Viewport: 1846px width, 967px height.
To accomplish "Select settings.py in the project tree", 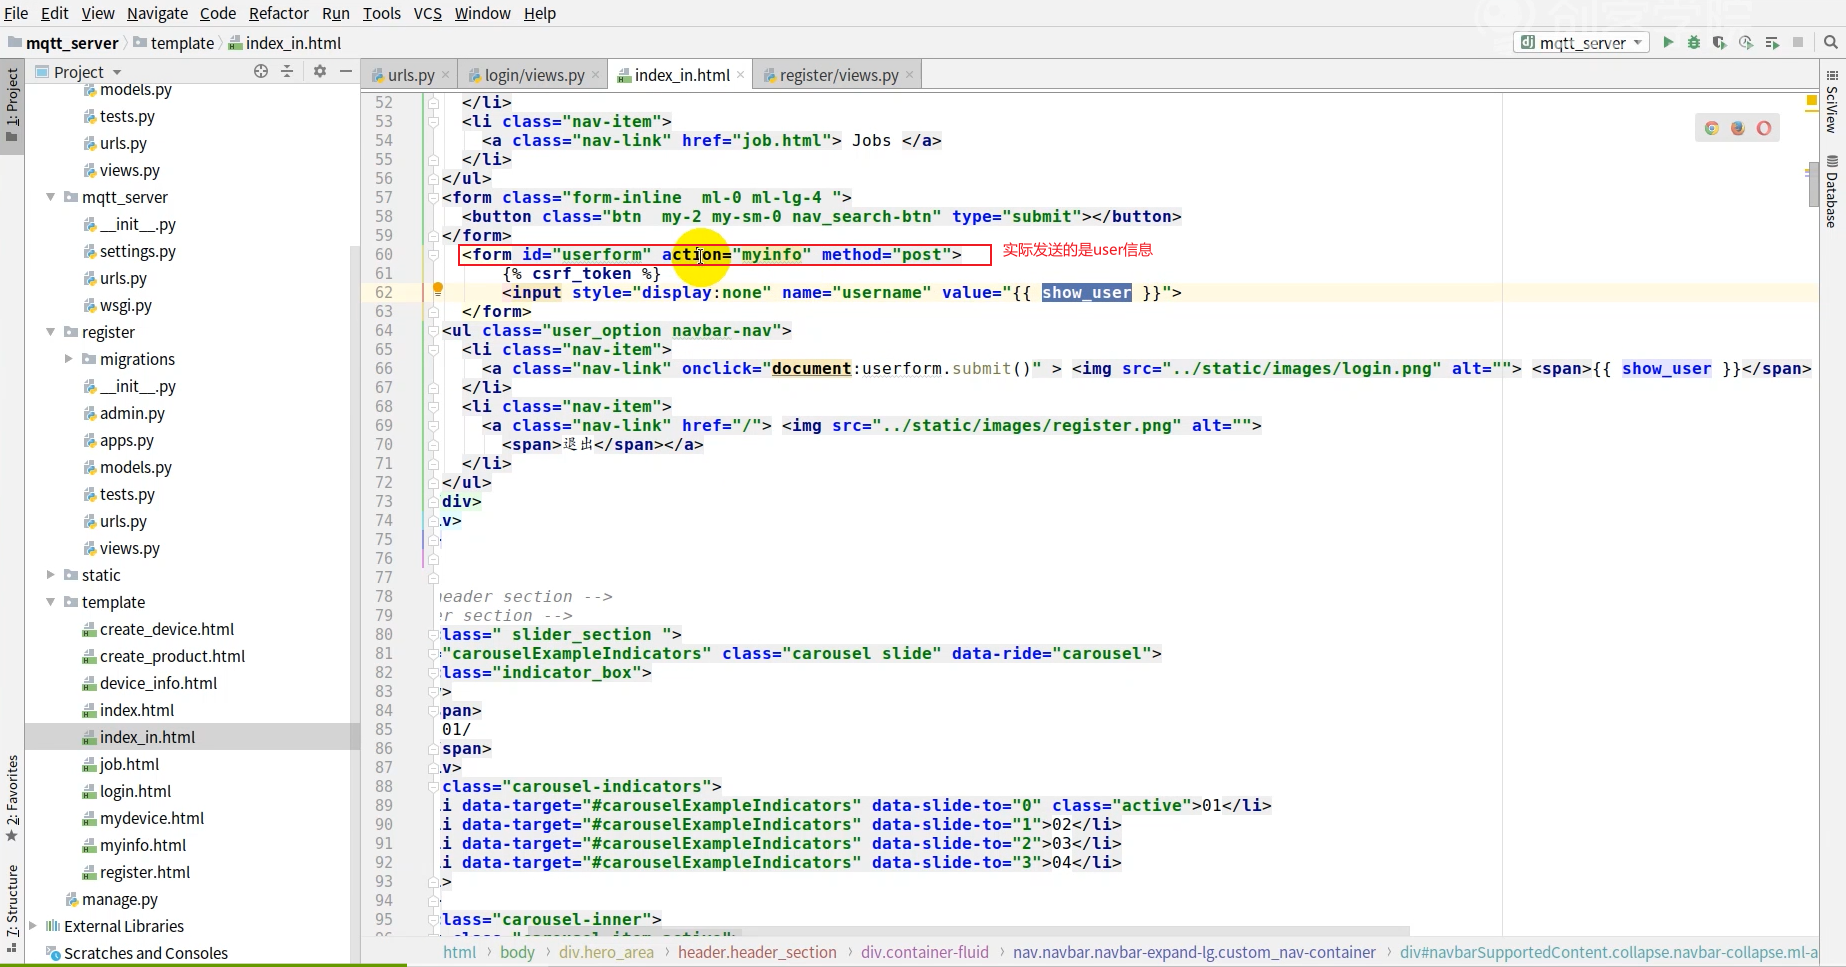I will click(x=137, y=251).
